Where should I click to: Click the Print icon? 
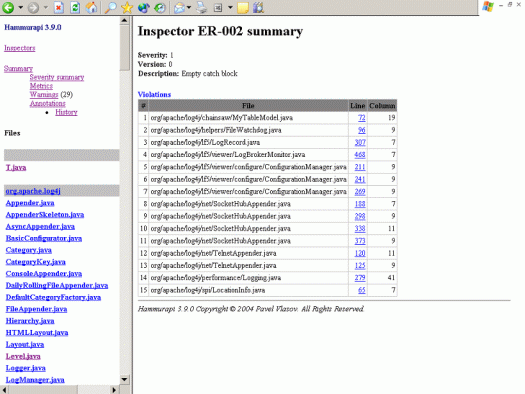coord(202,7)
